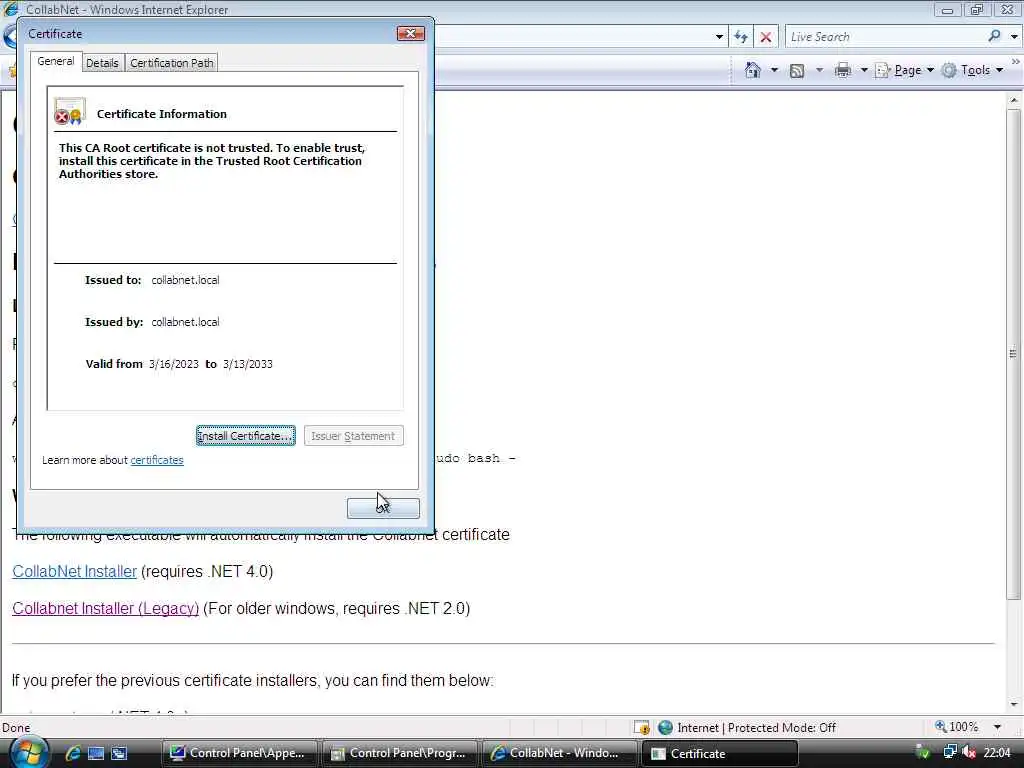Image resolution: width=1024 pixels, height=768 pixels.
Task: Click the scrollbar down arrow
Action: (x=1014, y=705)
